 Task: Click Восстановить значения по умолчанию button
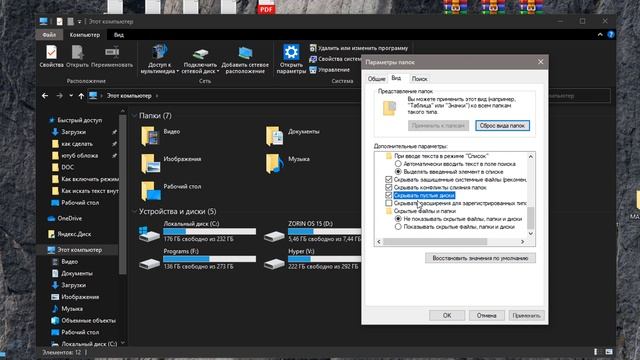tap(480, 258)
